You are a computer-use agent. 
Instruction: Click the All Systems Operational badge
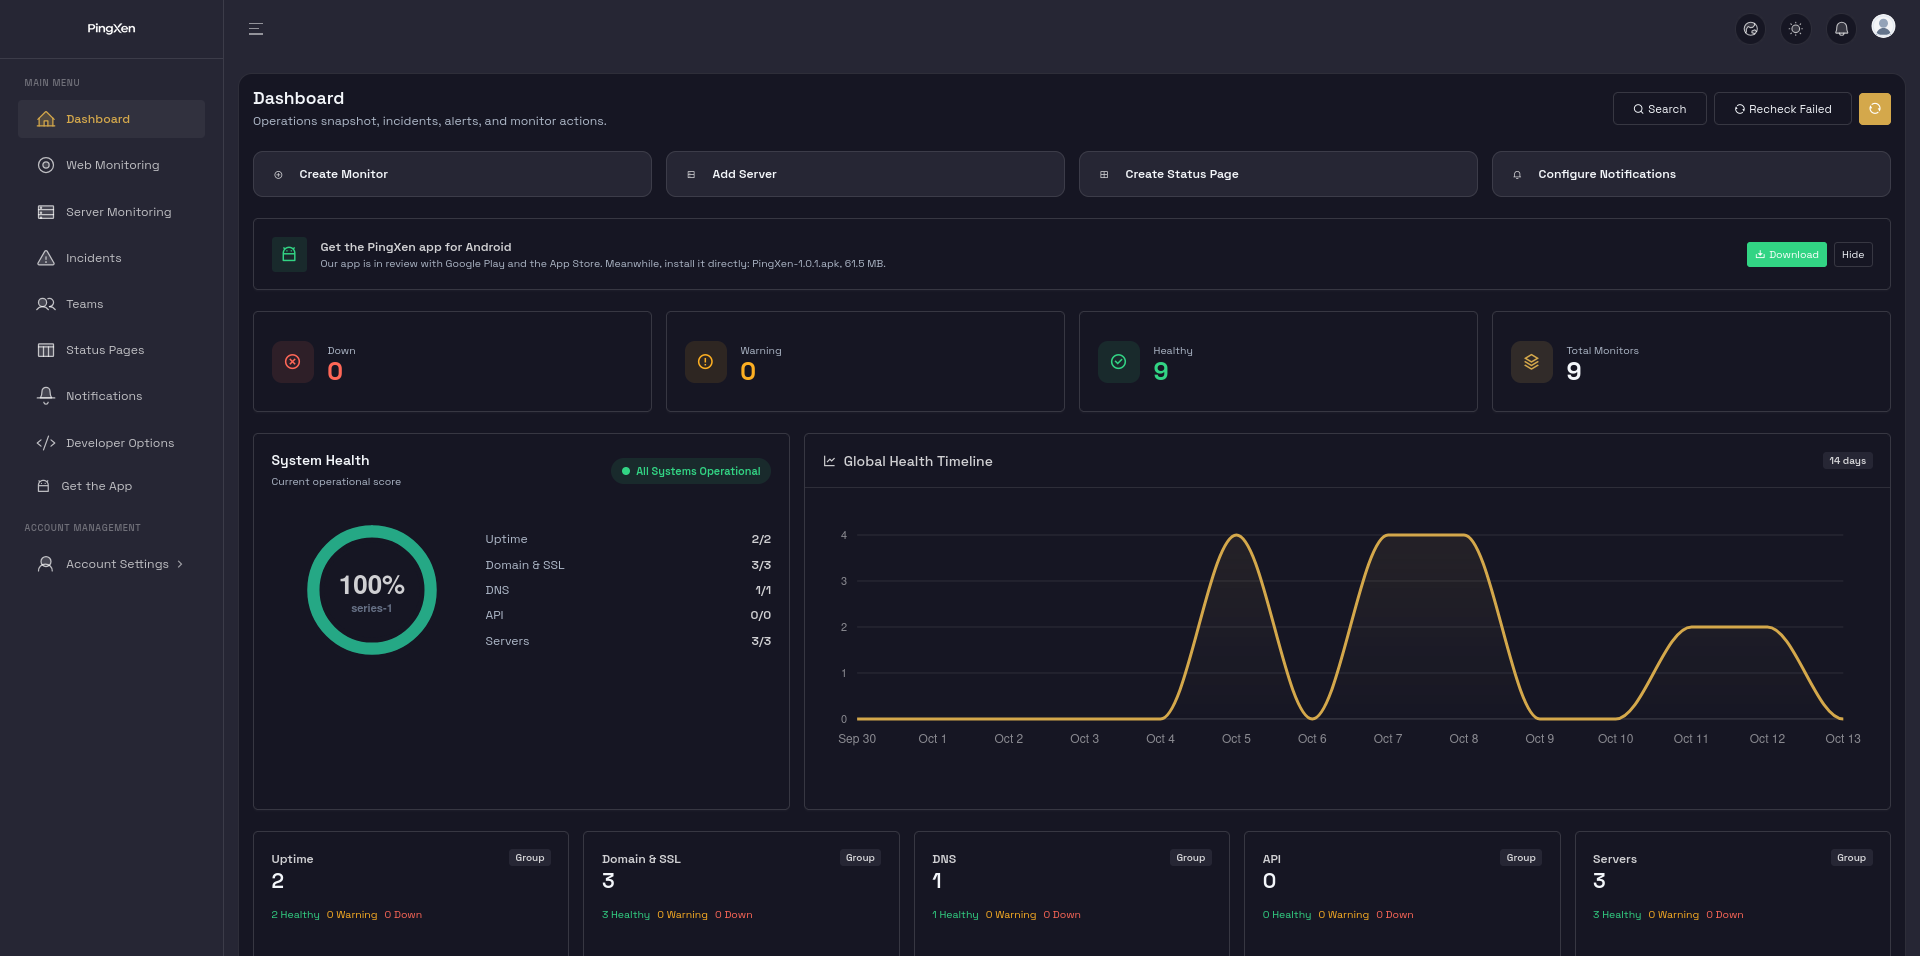(691, 471)
